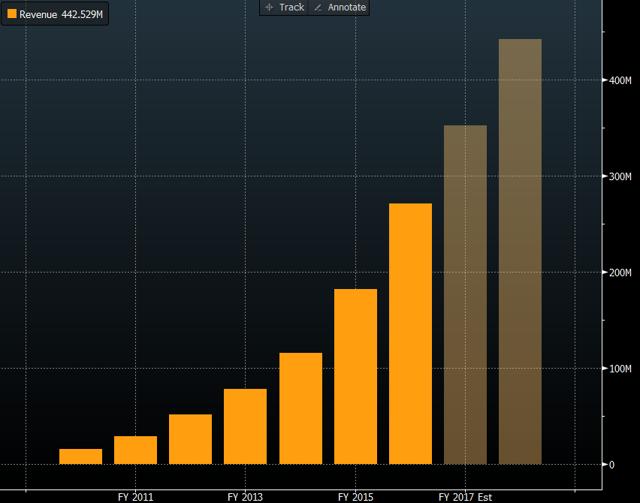
Task: Select the shortest orange bar before FY 2011
Action: tap(80, 456)
